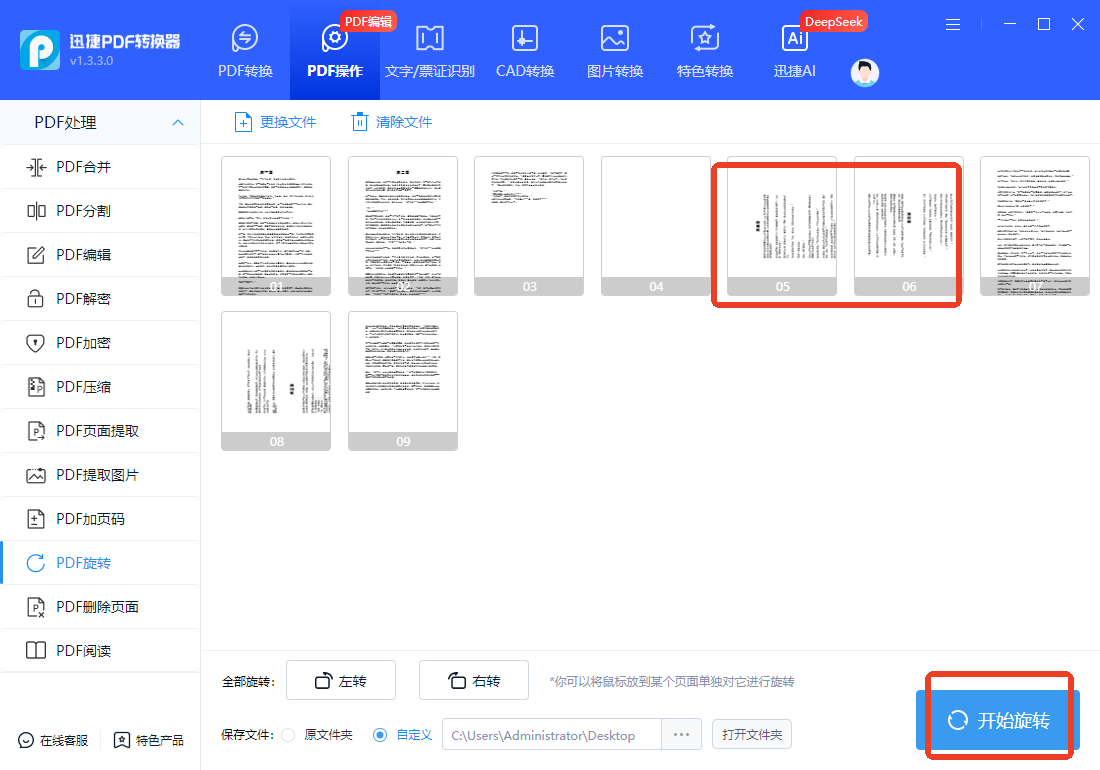Click the save path input field

click(551, 735)
